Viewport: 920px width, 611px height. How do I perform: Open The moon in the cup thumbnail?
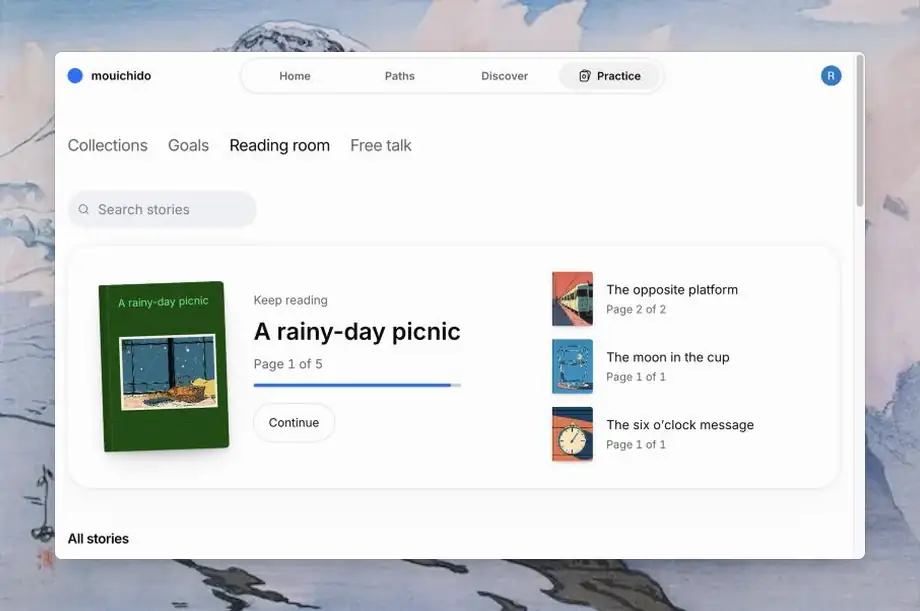572,366
